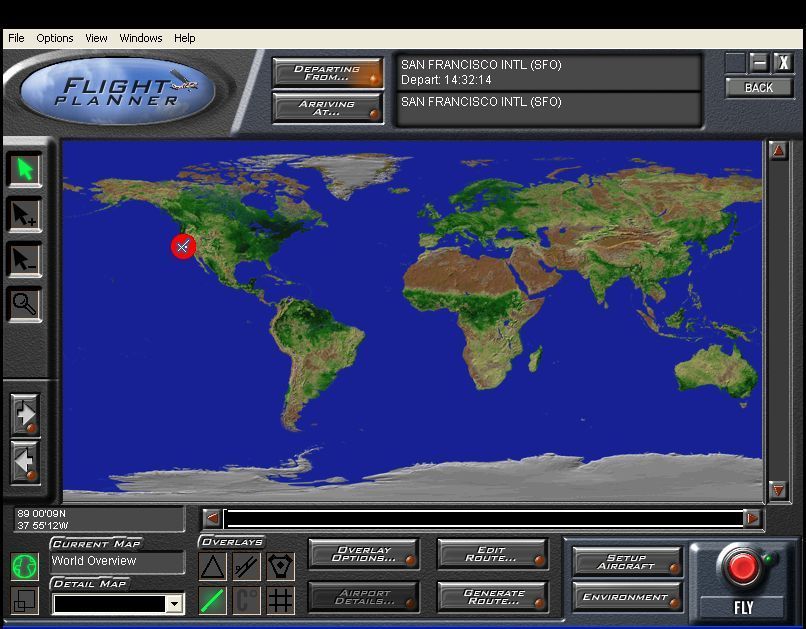Toggle the green route line overlay
This screenshot has width=806, height=629.
pyautogui.click(x=212, y=600)
